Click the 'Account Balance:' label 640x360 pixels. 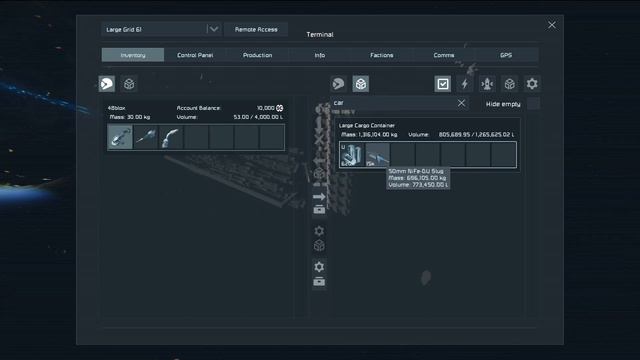(199, 108)
